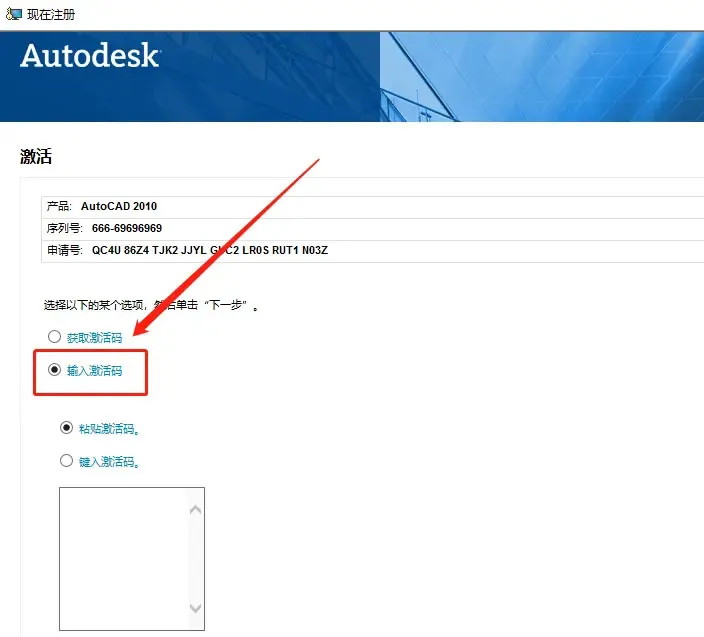Click the Autodesk logo in the banner
Screen dimensions: 704x637
89,55
